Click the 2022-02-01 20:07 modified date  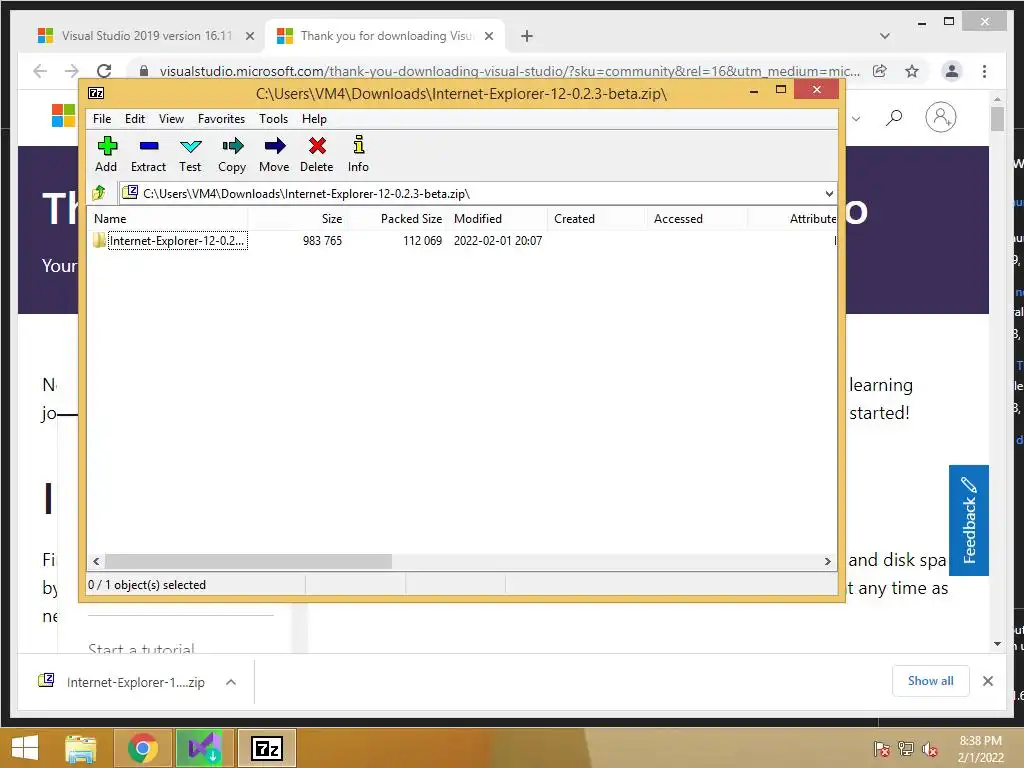click(x=498, y=240)
